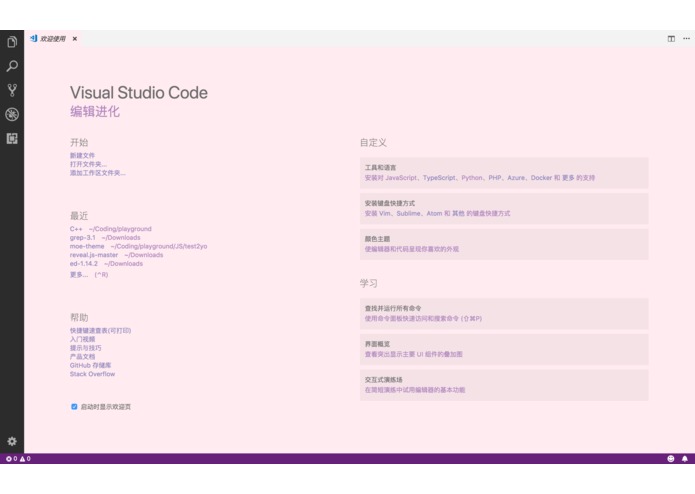
Task: Click the Visual Studio Code heading
Action: (139, 93)
